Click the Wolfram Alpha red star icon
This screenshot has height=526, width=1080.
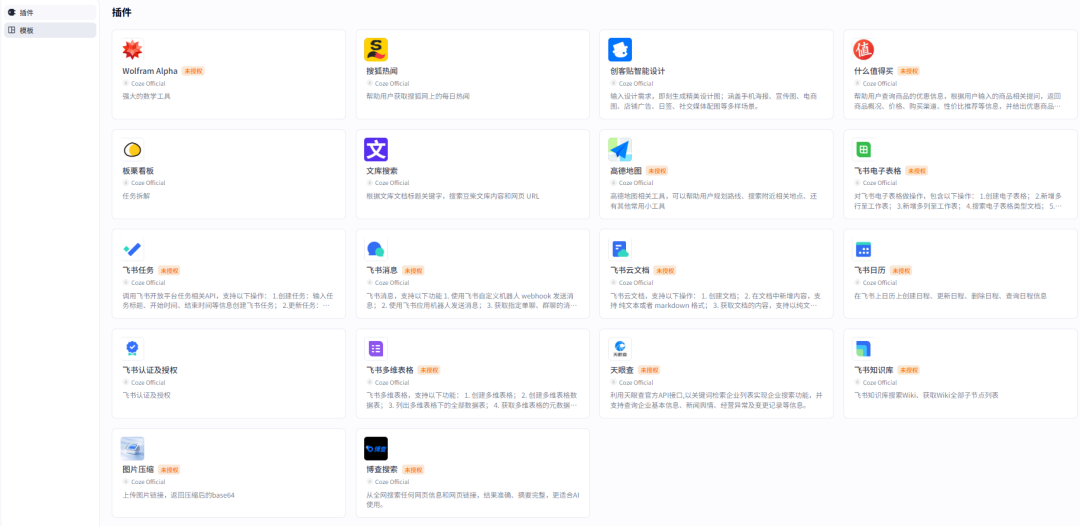132,50
